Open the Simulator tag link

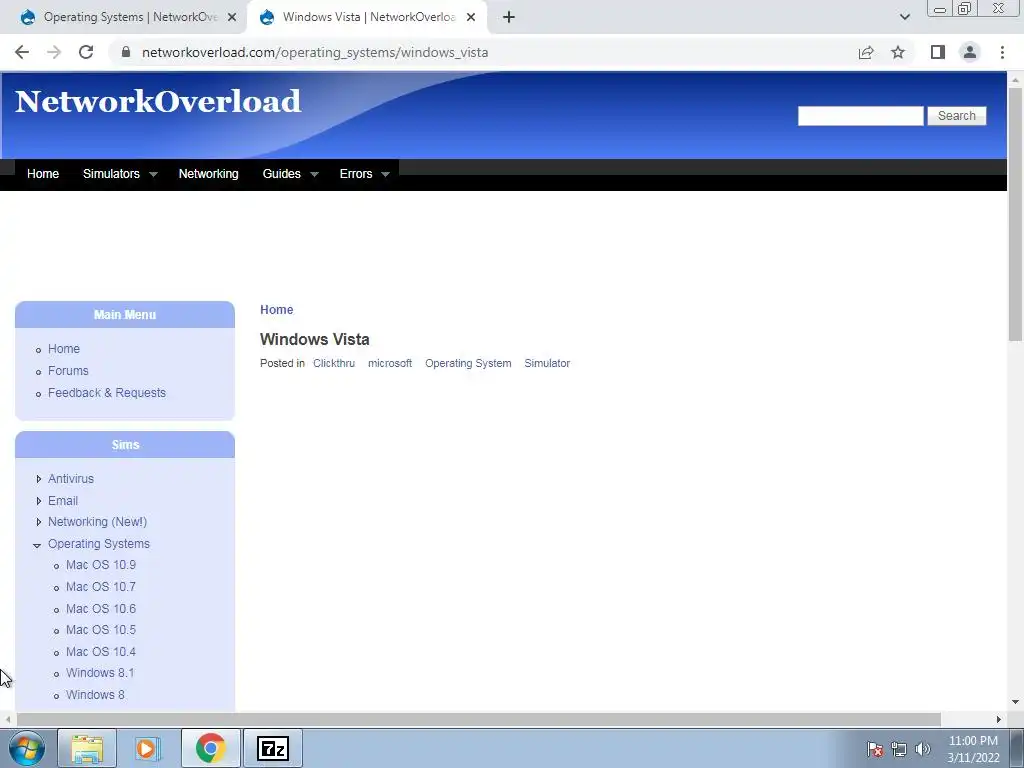[547, 363]
